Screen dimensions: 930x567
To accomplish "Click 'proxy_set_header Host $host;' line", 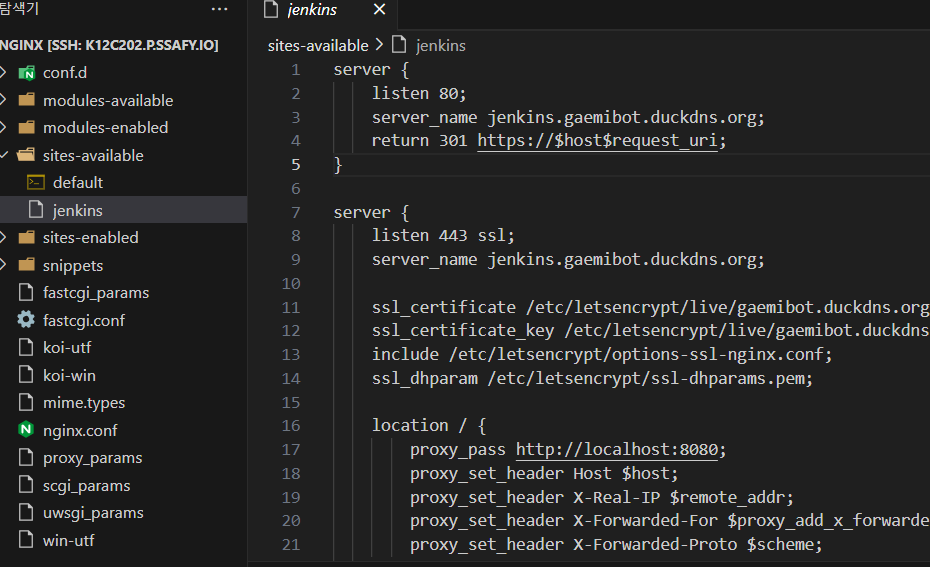I will [544, 473].
